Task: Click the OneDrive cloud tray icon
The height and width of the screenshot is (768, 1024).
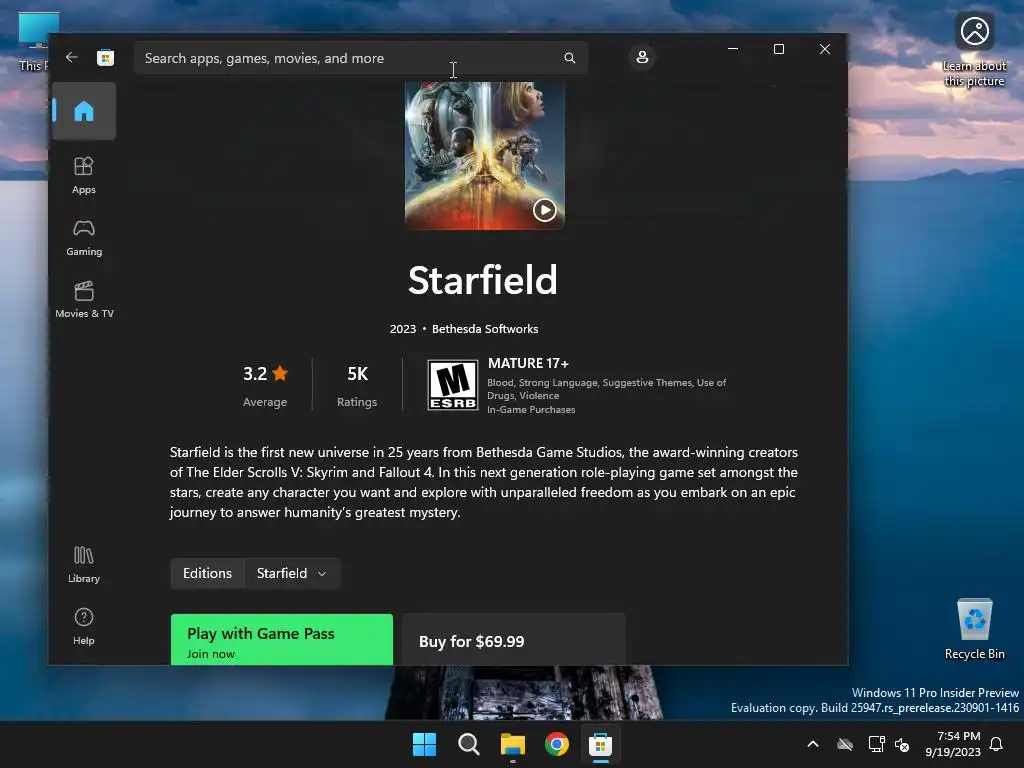Action: [x=845, y=744]
